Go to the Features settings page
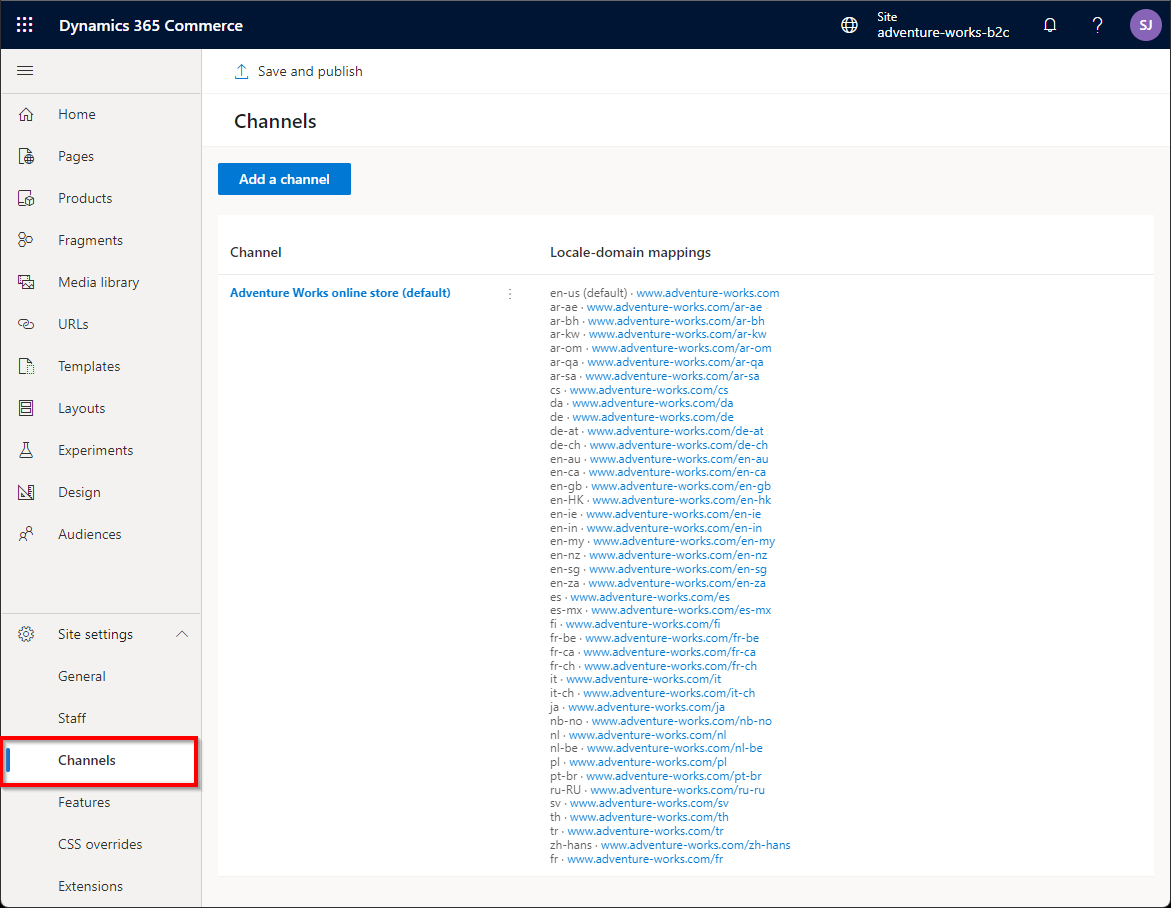The image size is (1171, 908). pyautogui.click(x=84, y=802)
